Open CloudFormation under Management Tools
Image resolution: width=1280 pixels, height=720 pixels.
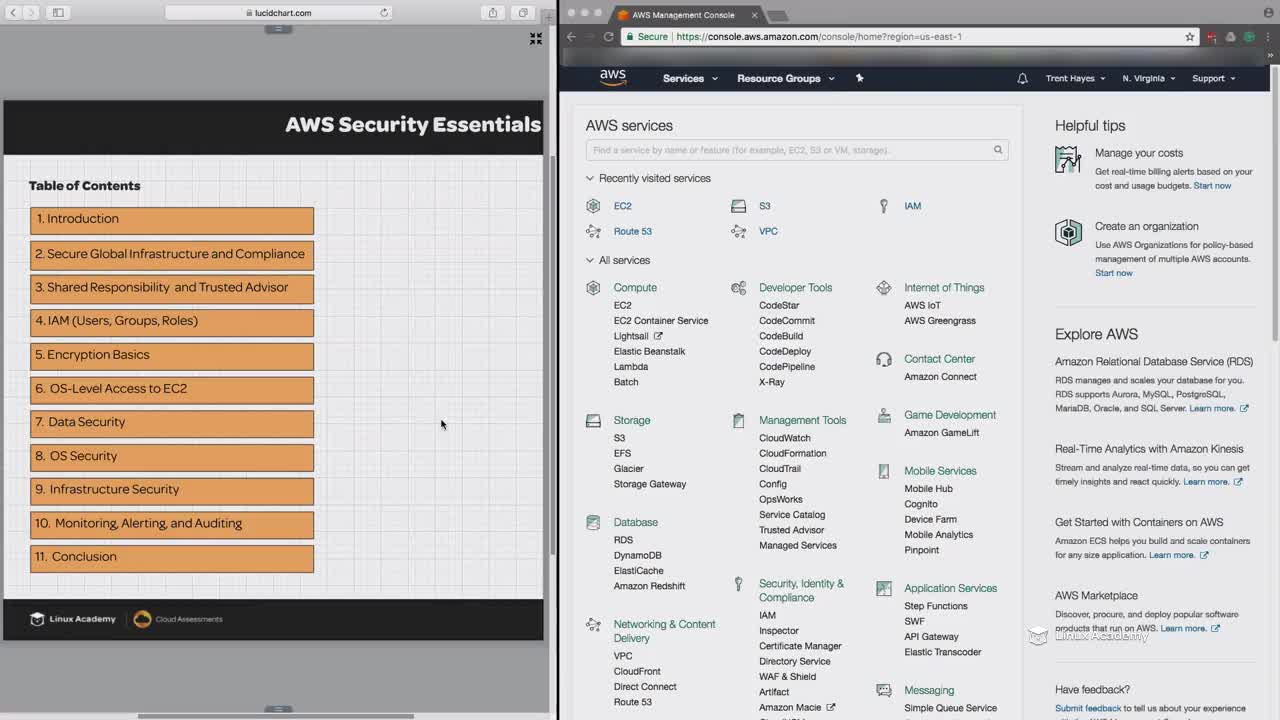tap(793, 453)
